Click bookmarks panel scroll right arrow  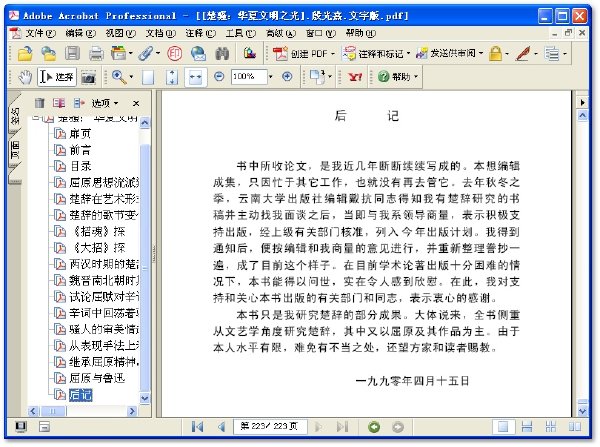tap(132, 411)
